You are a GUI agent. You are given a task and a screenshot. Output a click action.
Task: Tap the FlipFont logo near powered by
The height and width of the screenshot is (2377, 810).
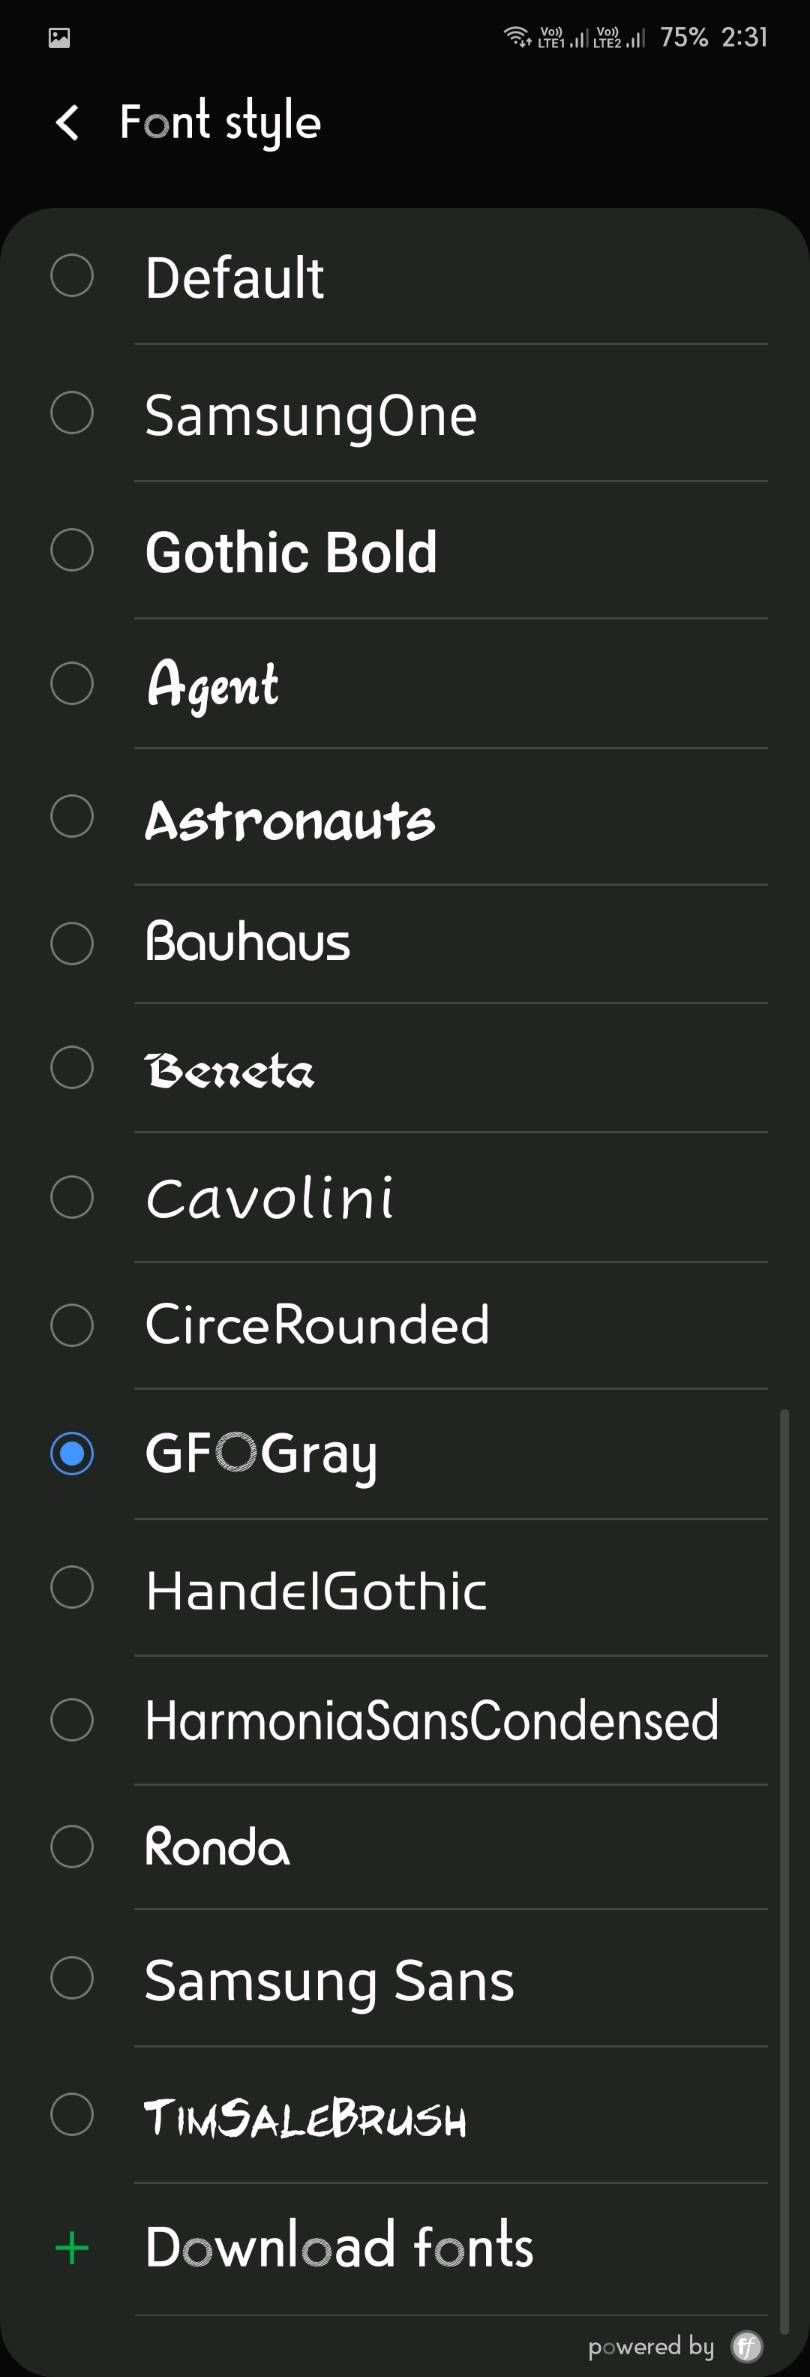[x=747, y=2346]
